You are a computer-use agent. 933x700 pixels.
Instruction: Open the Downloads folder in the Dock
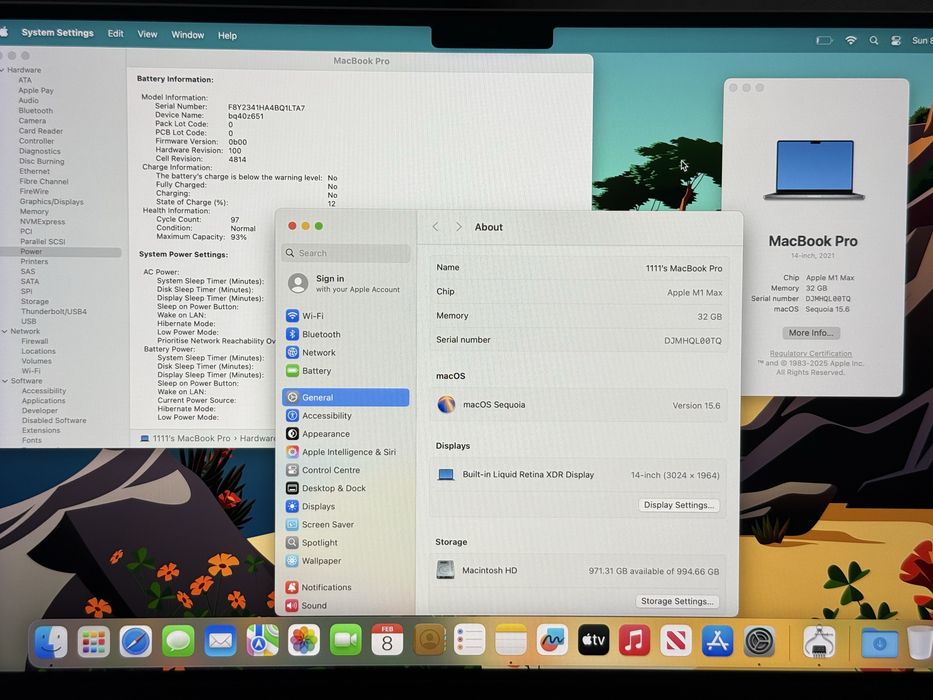(879, 643)
